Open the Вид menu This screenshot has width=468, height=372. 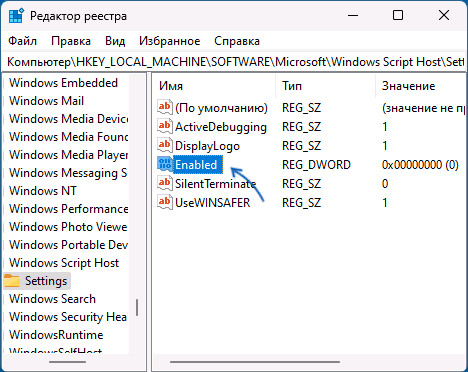click(x=115, y=41)
